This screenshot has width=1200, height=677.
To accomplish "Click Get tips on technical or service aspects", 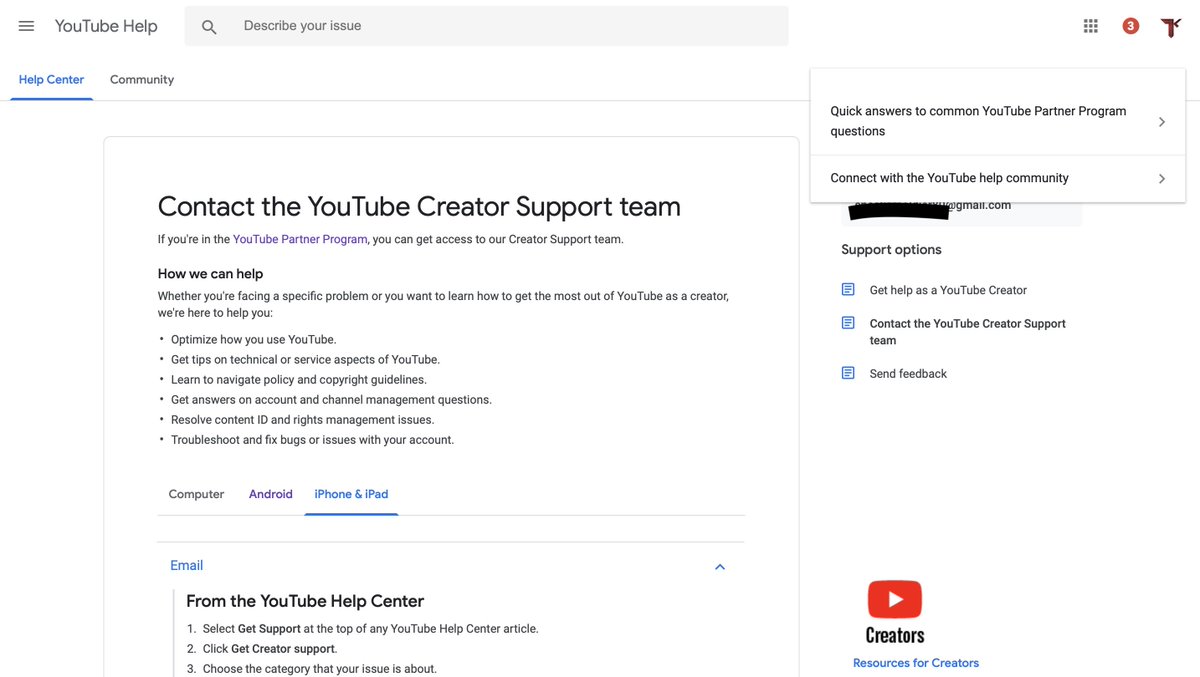I will pos(305,360).
